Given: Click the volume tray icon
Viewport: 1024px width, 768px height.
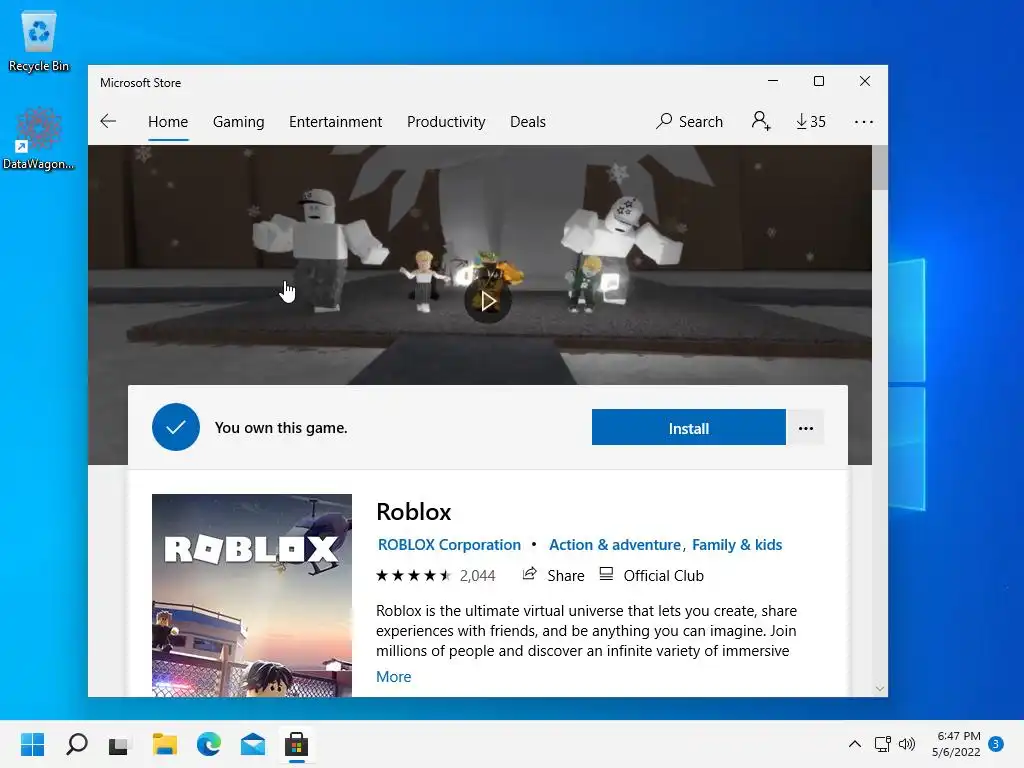Looking at the screenshot, I should click(x=907, y=744).
